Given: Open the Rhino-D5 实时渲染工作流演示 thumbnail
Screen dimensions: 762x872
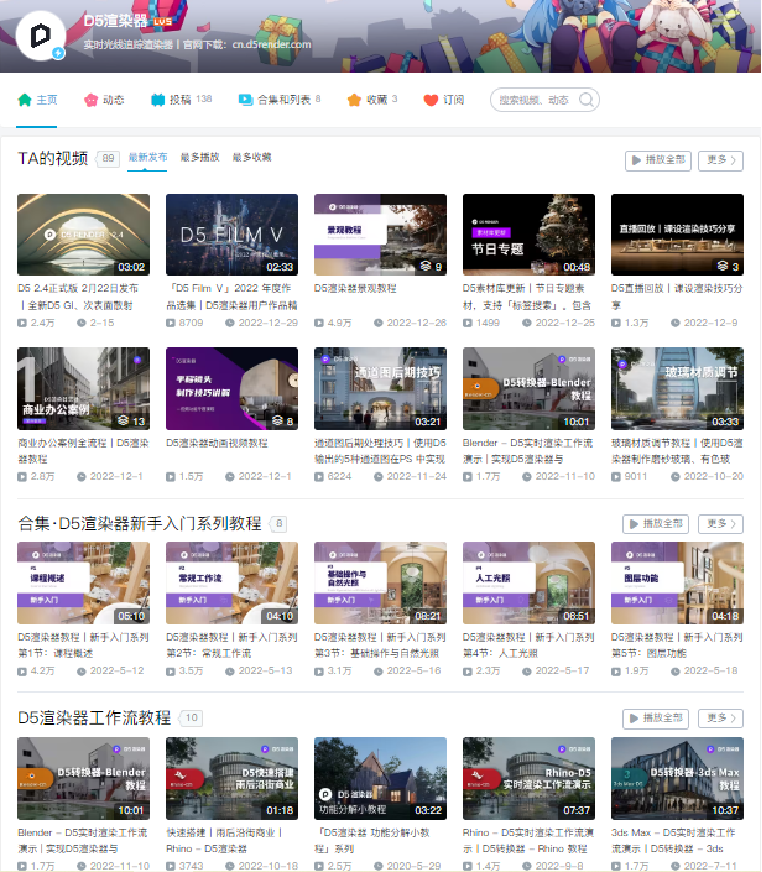Looking at the screenshot, I should [x=529, y=779].
